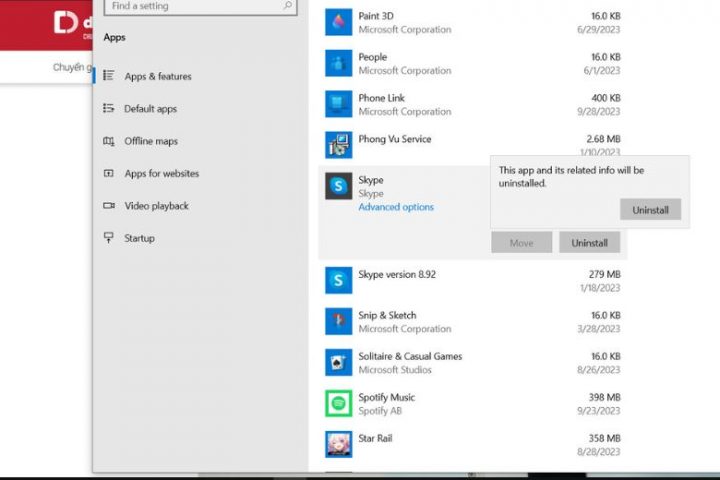
Task: Click the Skype version 8.92 icon
Action: (x=339, y=280)
